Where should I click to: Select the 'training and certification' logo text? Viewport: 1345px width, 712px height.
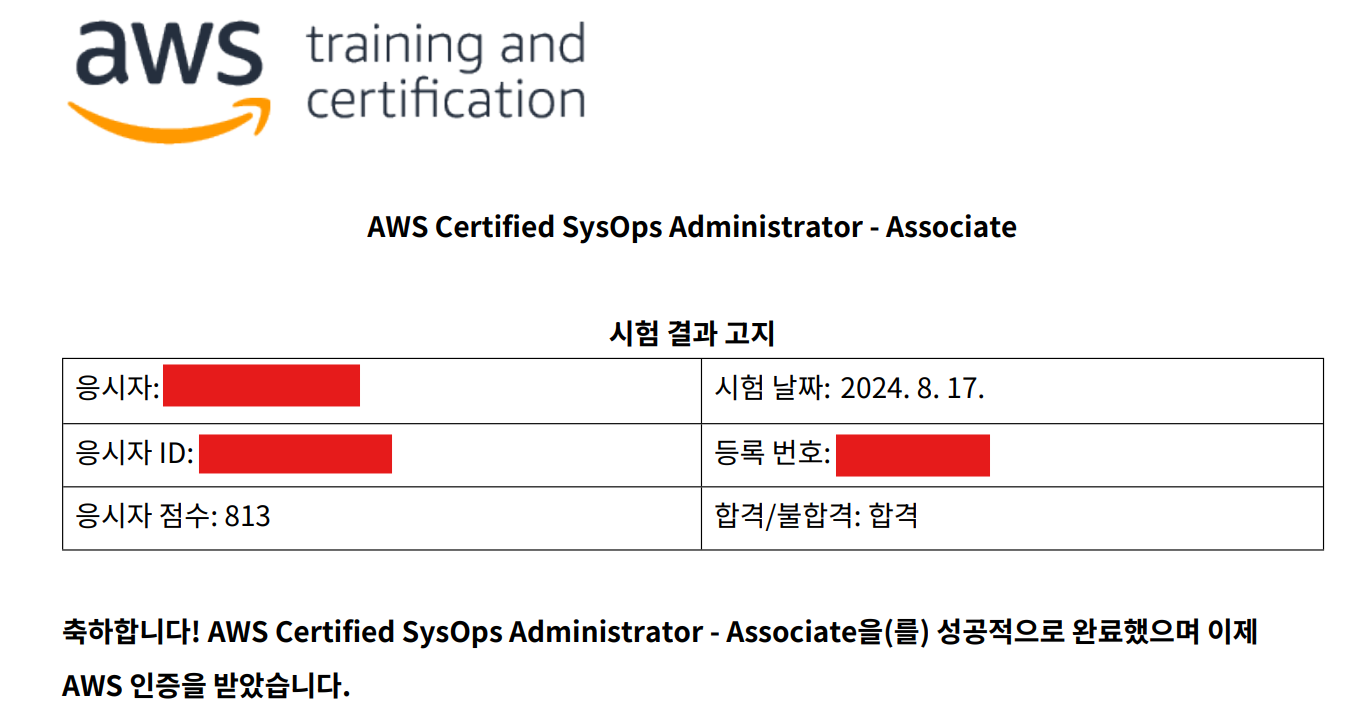click(445, 73)
